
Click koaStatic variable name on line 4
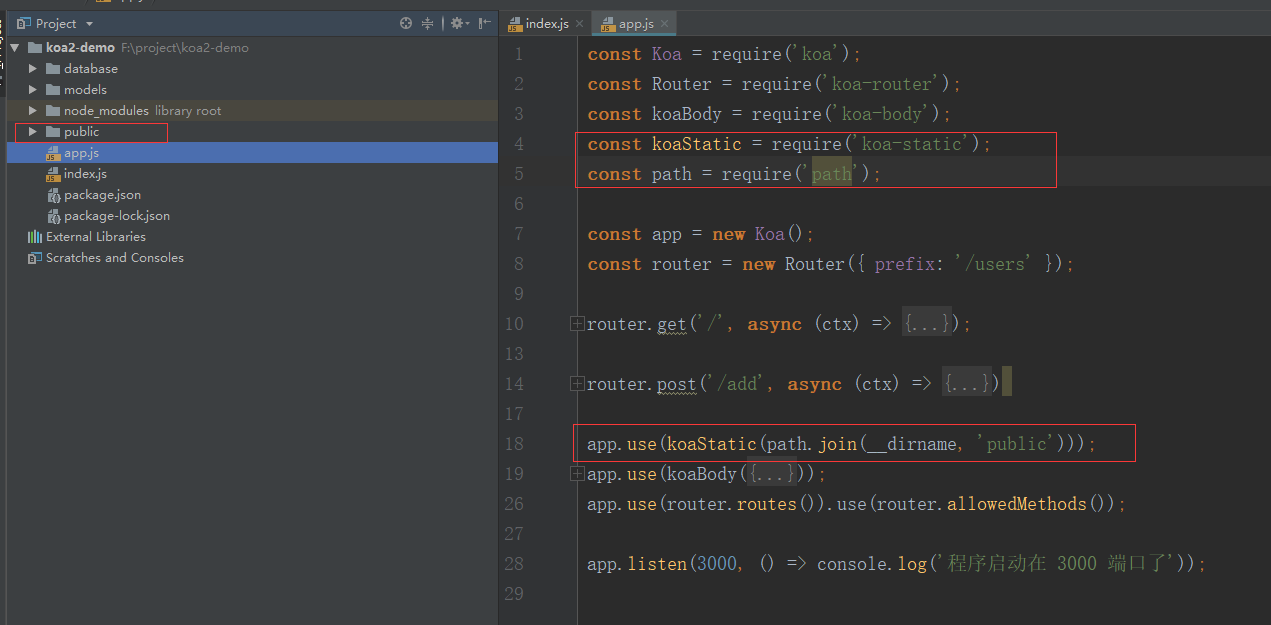[x=697, y=144]
